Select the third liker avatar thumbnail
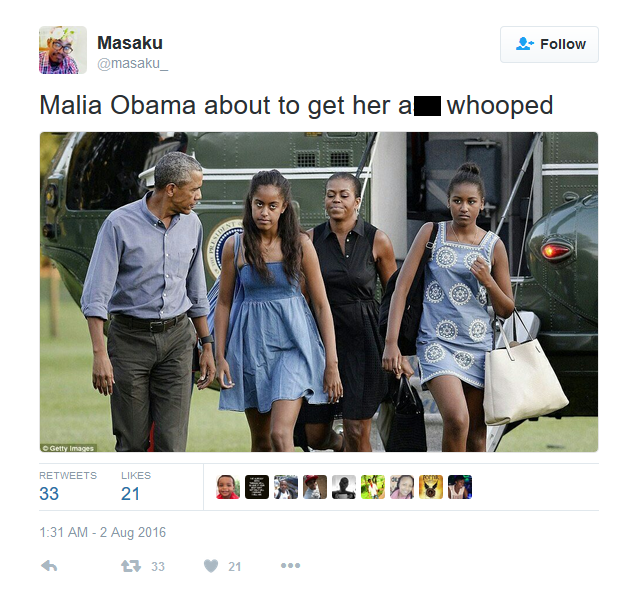Image resolution: width=637 pixels, height=604 pixels. point(286,487)
